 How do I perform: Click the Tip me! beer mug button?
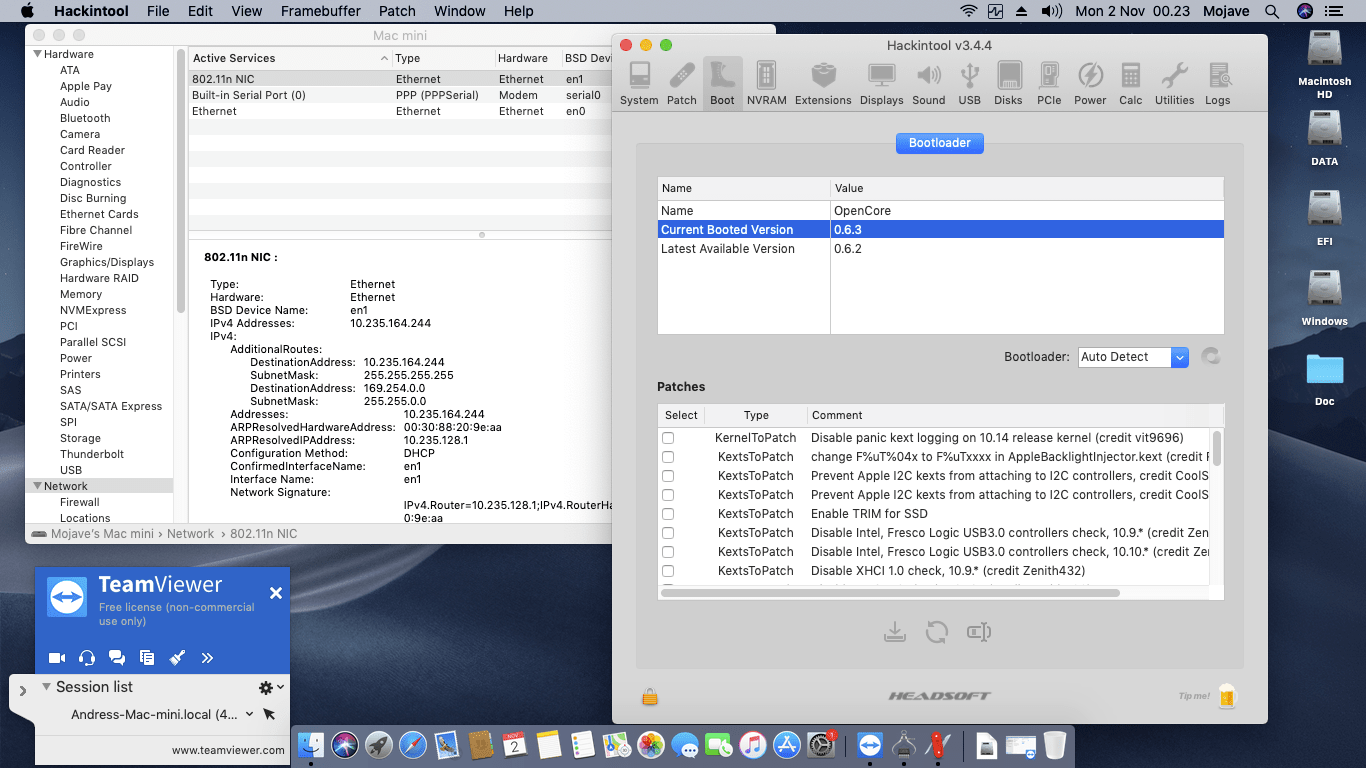click(x=1227, y=696)
